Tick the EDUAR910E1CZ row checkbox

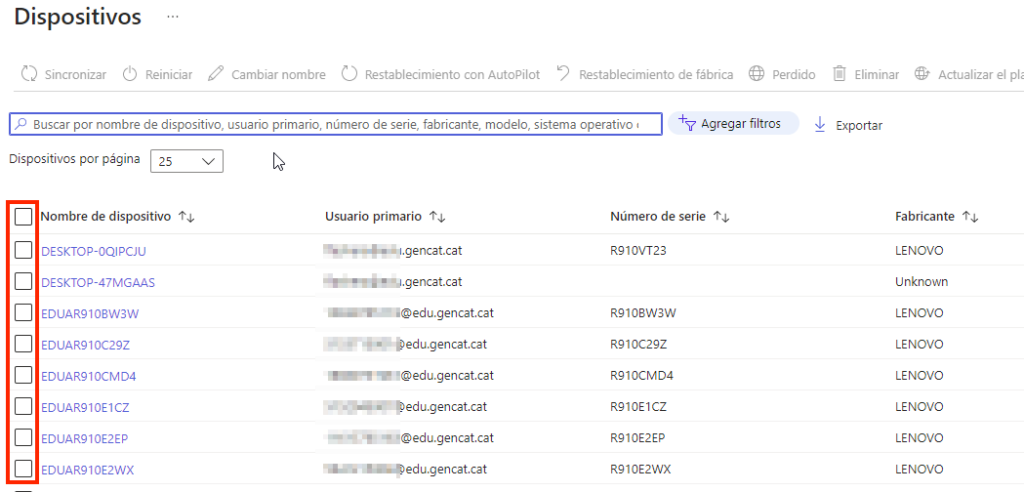point(23,406)
